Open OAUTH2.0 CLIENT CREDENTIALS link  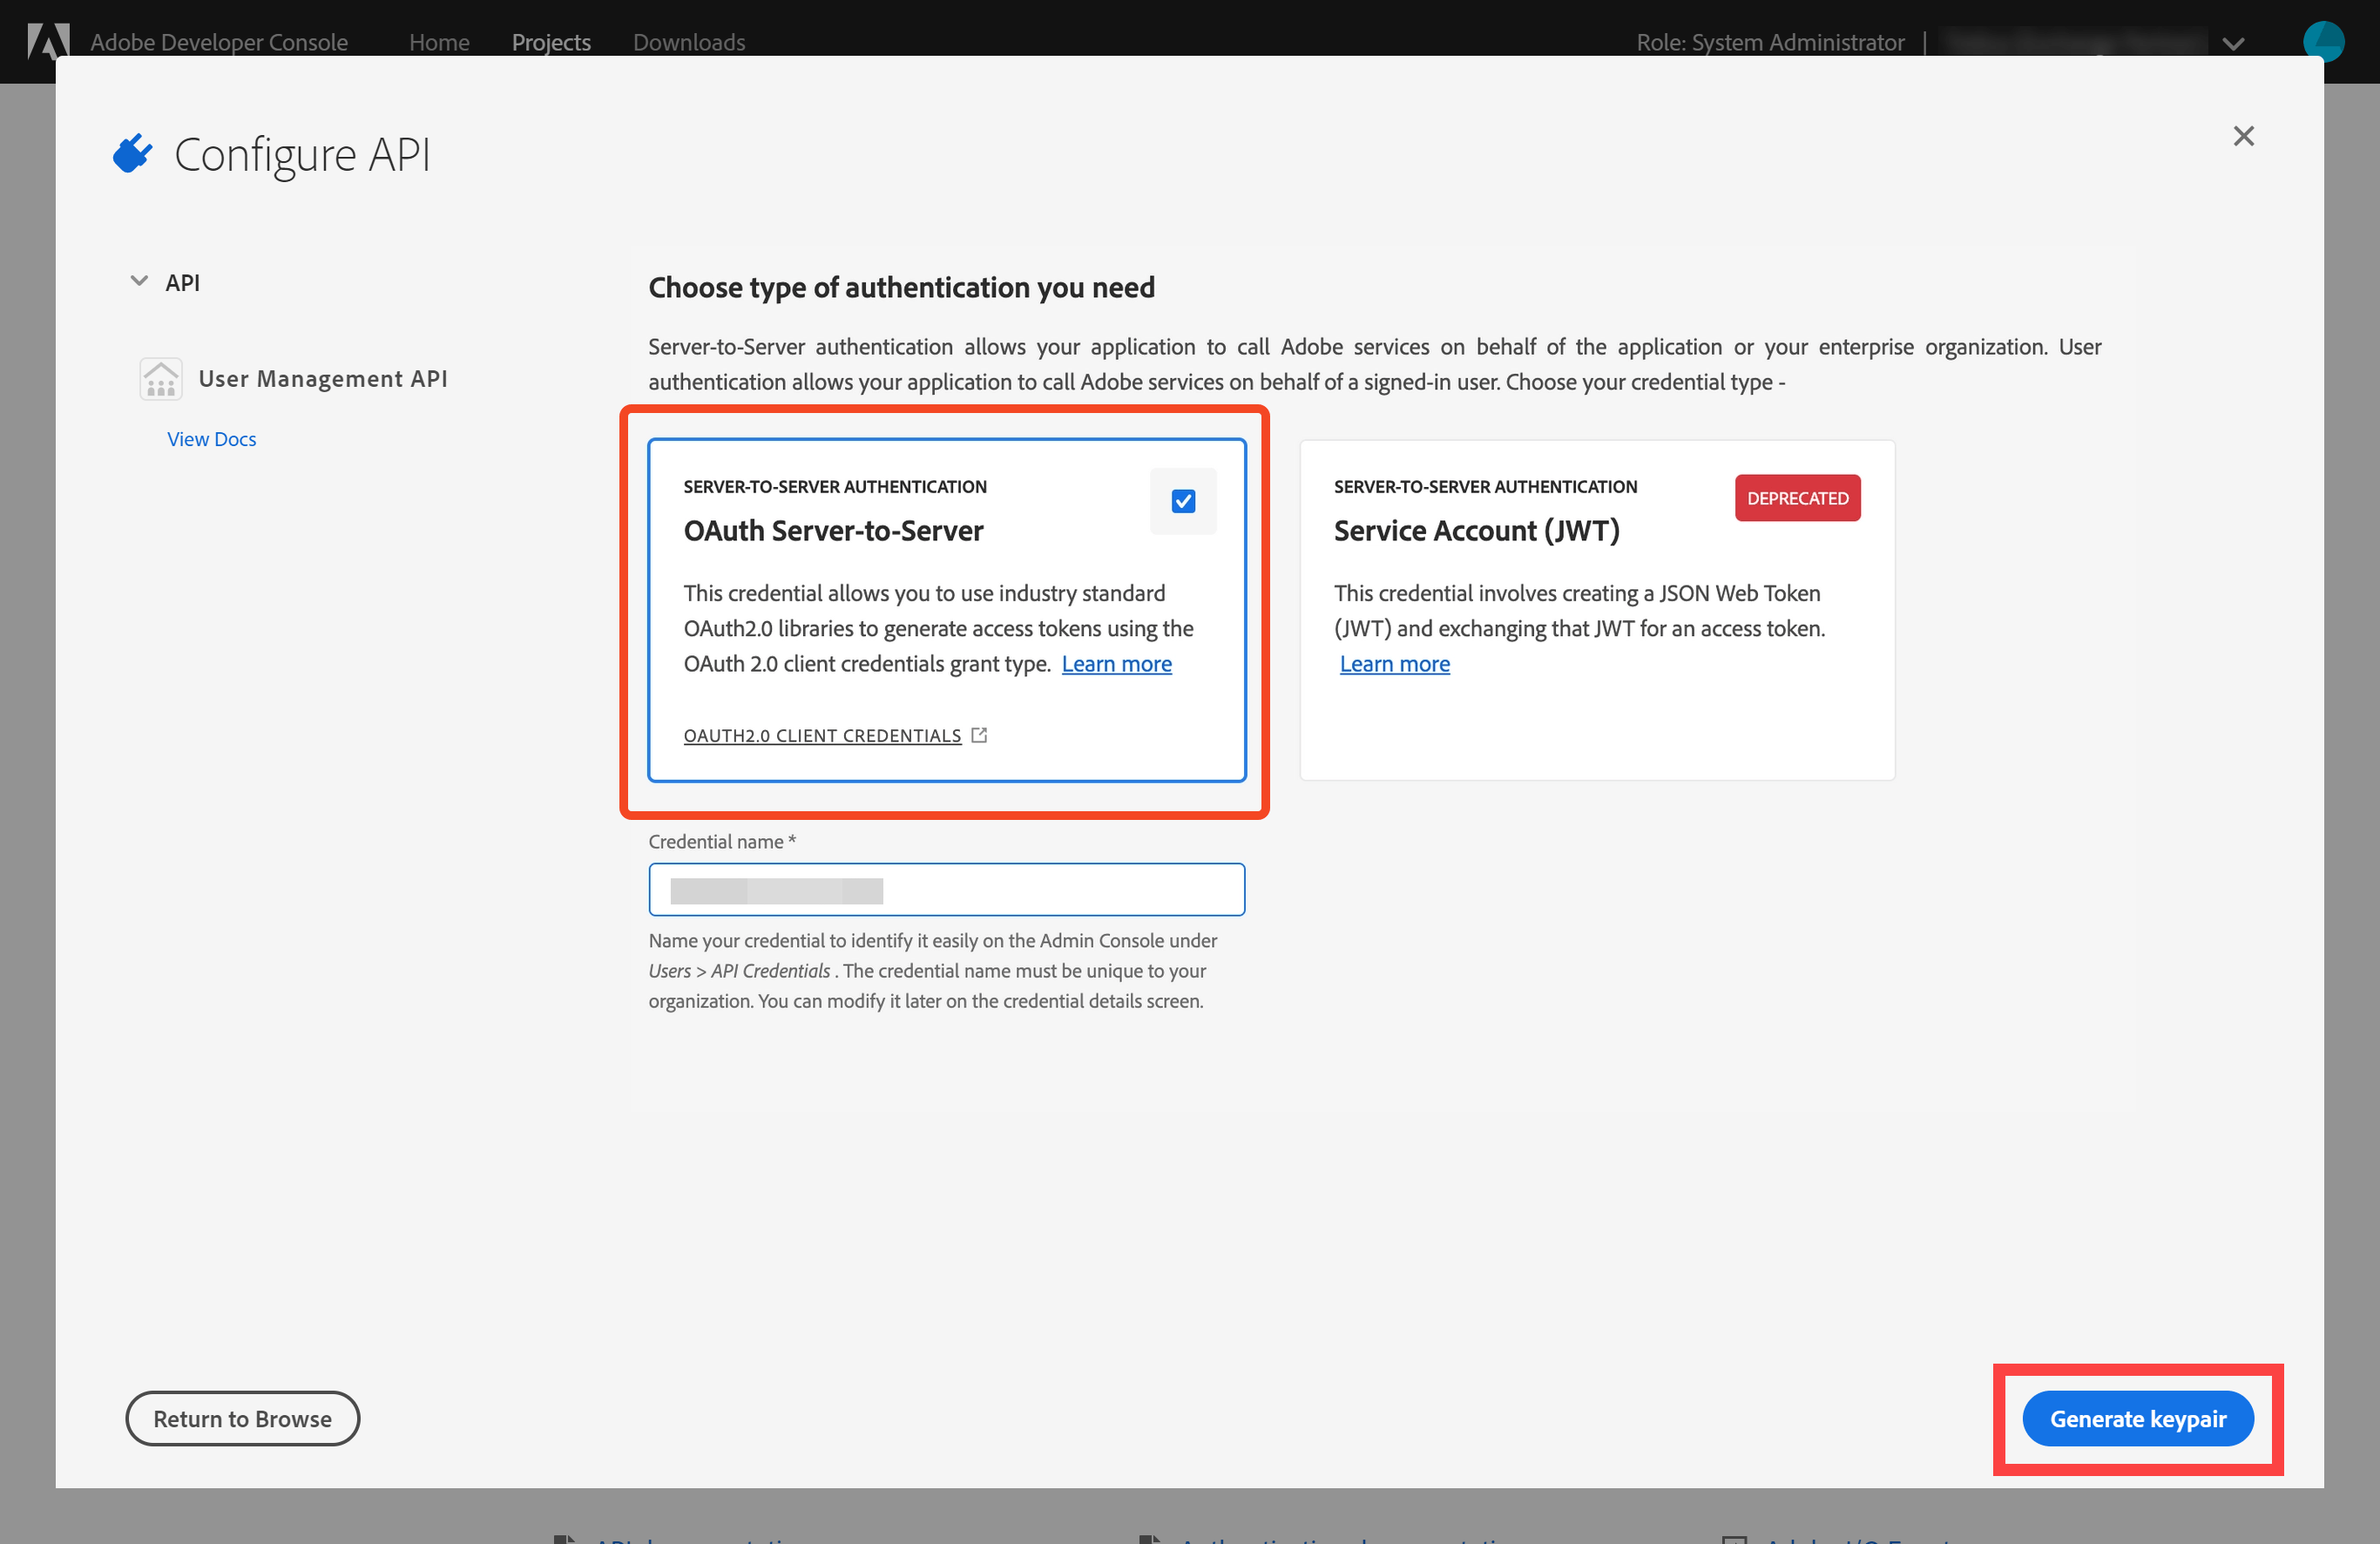[822, 736]
